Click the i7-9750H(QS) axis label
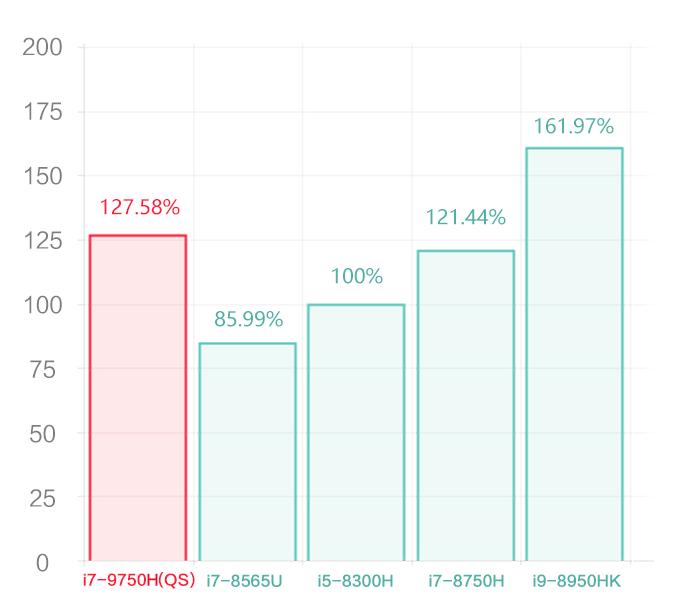 pos(137,581)
